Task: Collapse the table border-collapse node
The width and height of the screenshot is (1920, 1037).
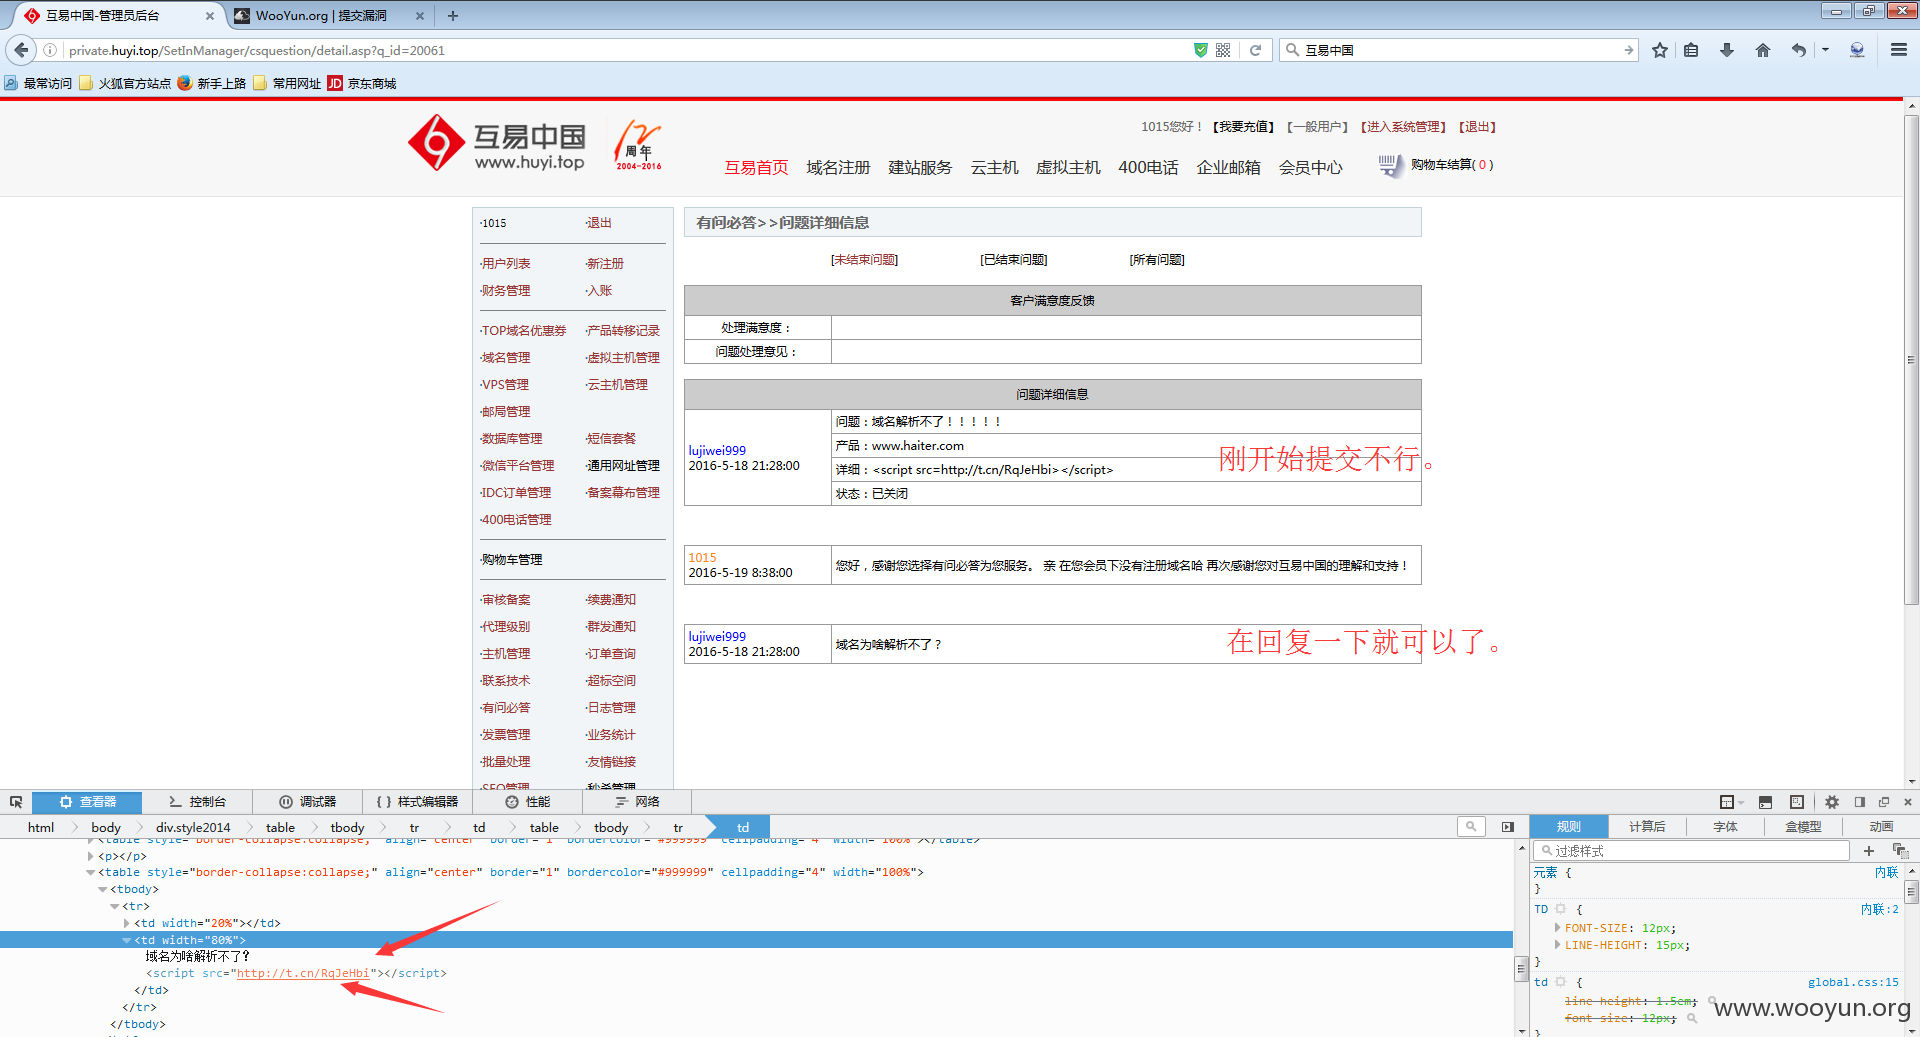Action: point(90,872)
